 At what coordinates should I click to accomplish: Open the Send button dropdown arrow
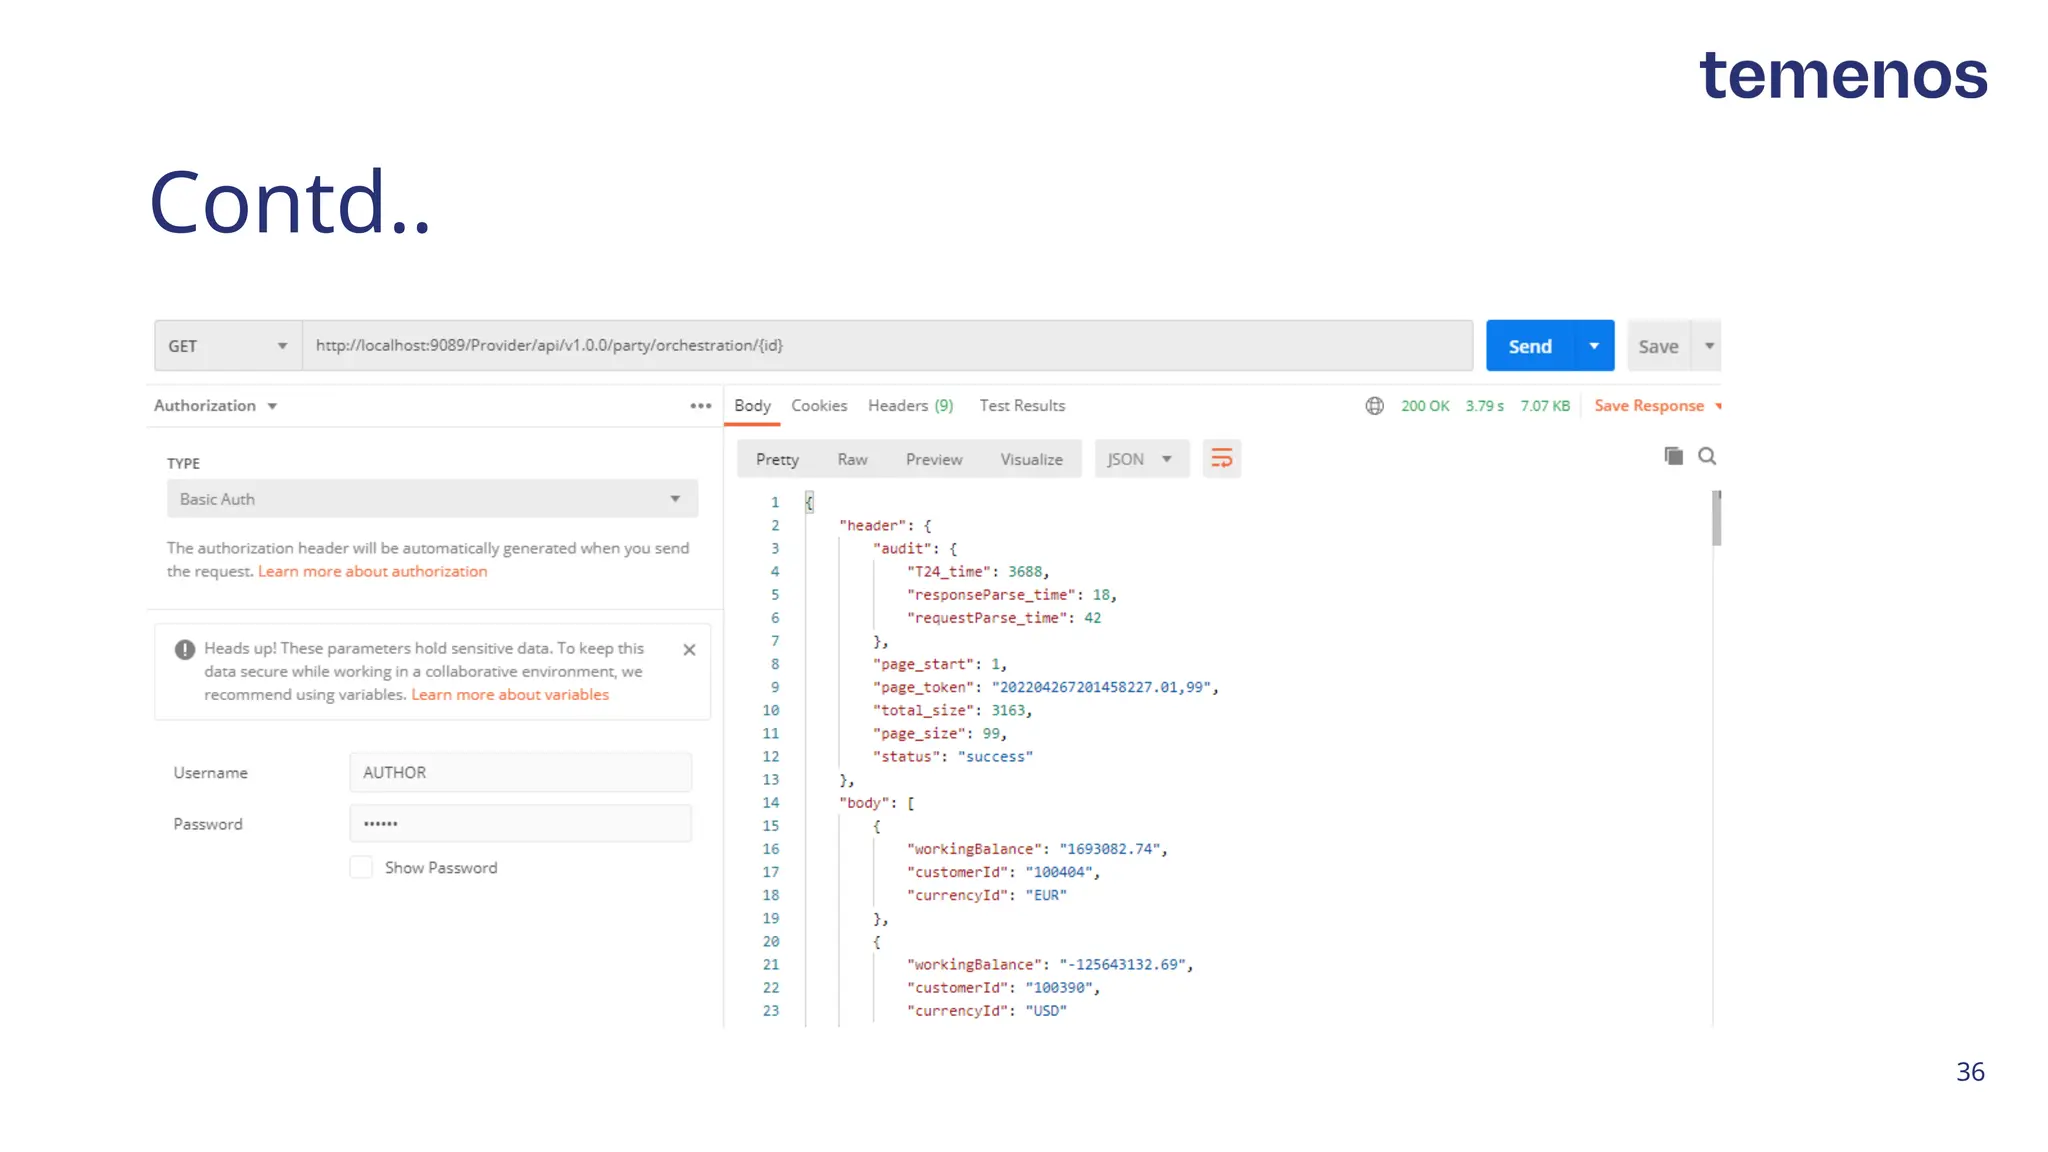1594,346
